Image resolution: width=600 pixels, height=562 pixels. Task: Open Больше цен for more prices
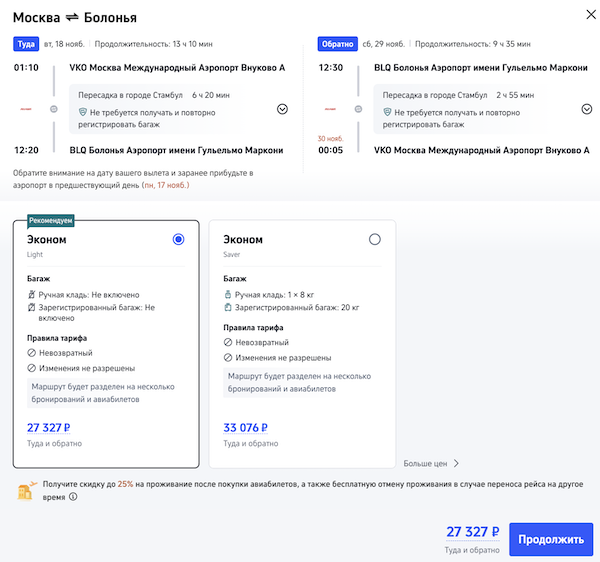tap(431, 463)
